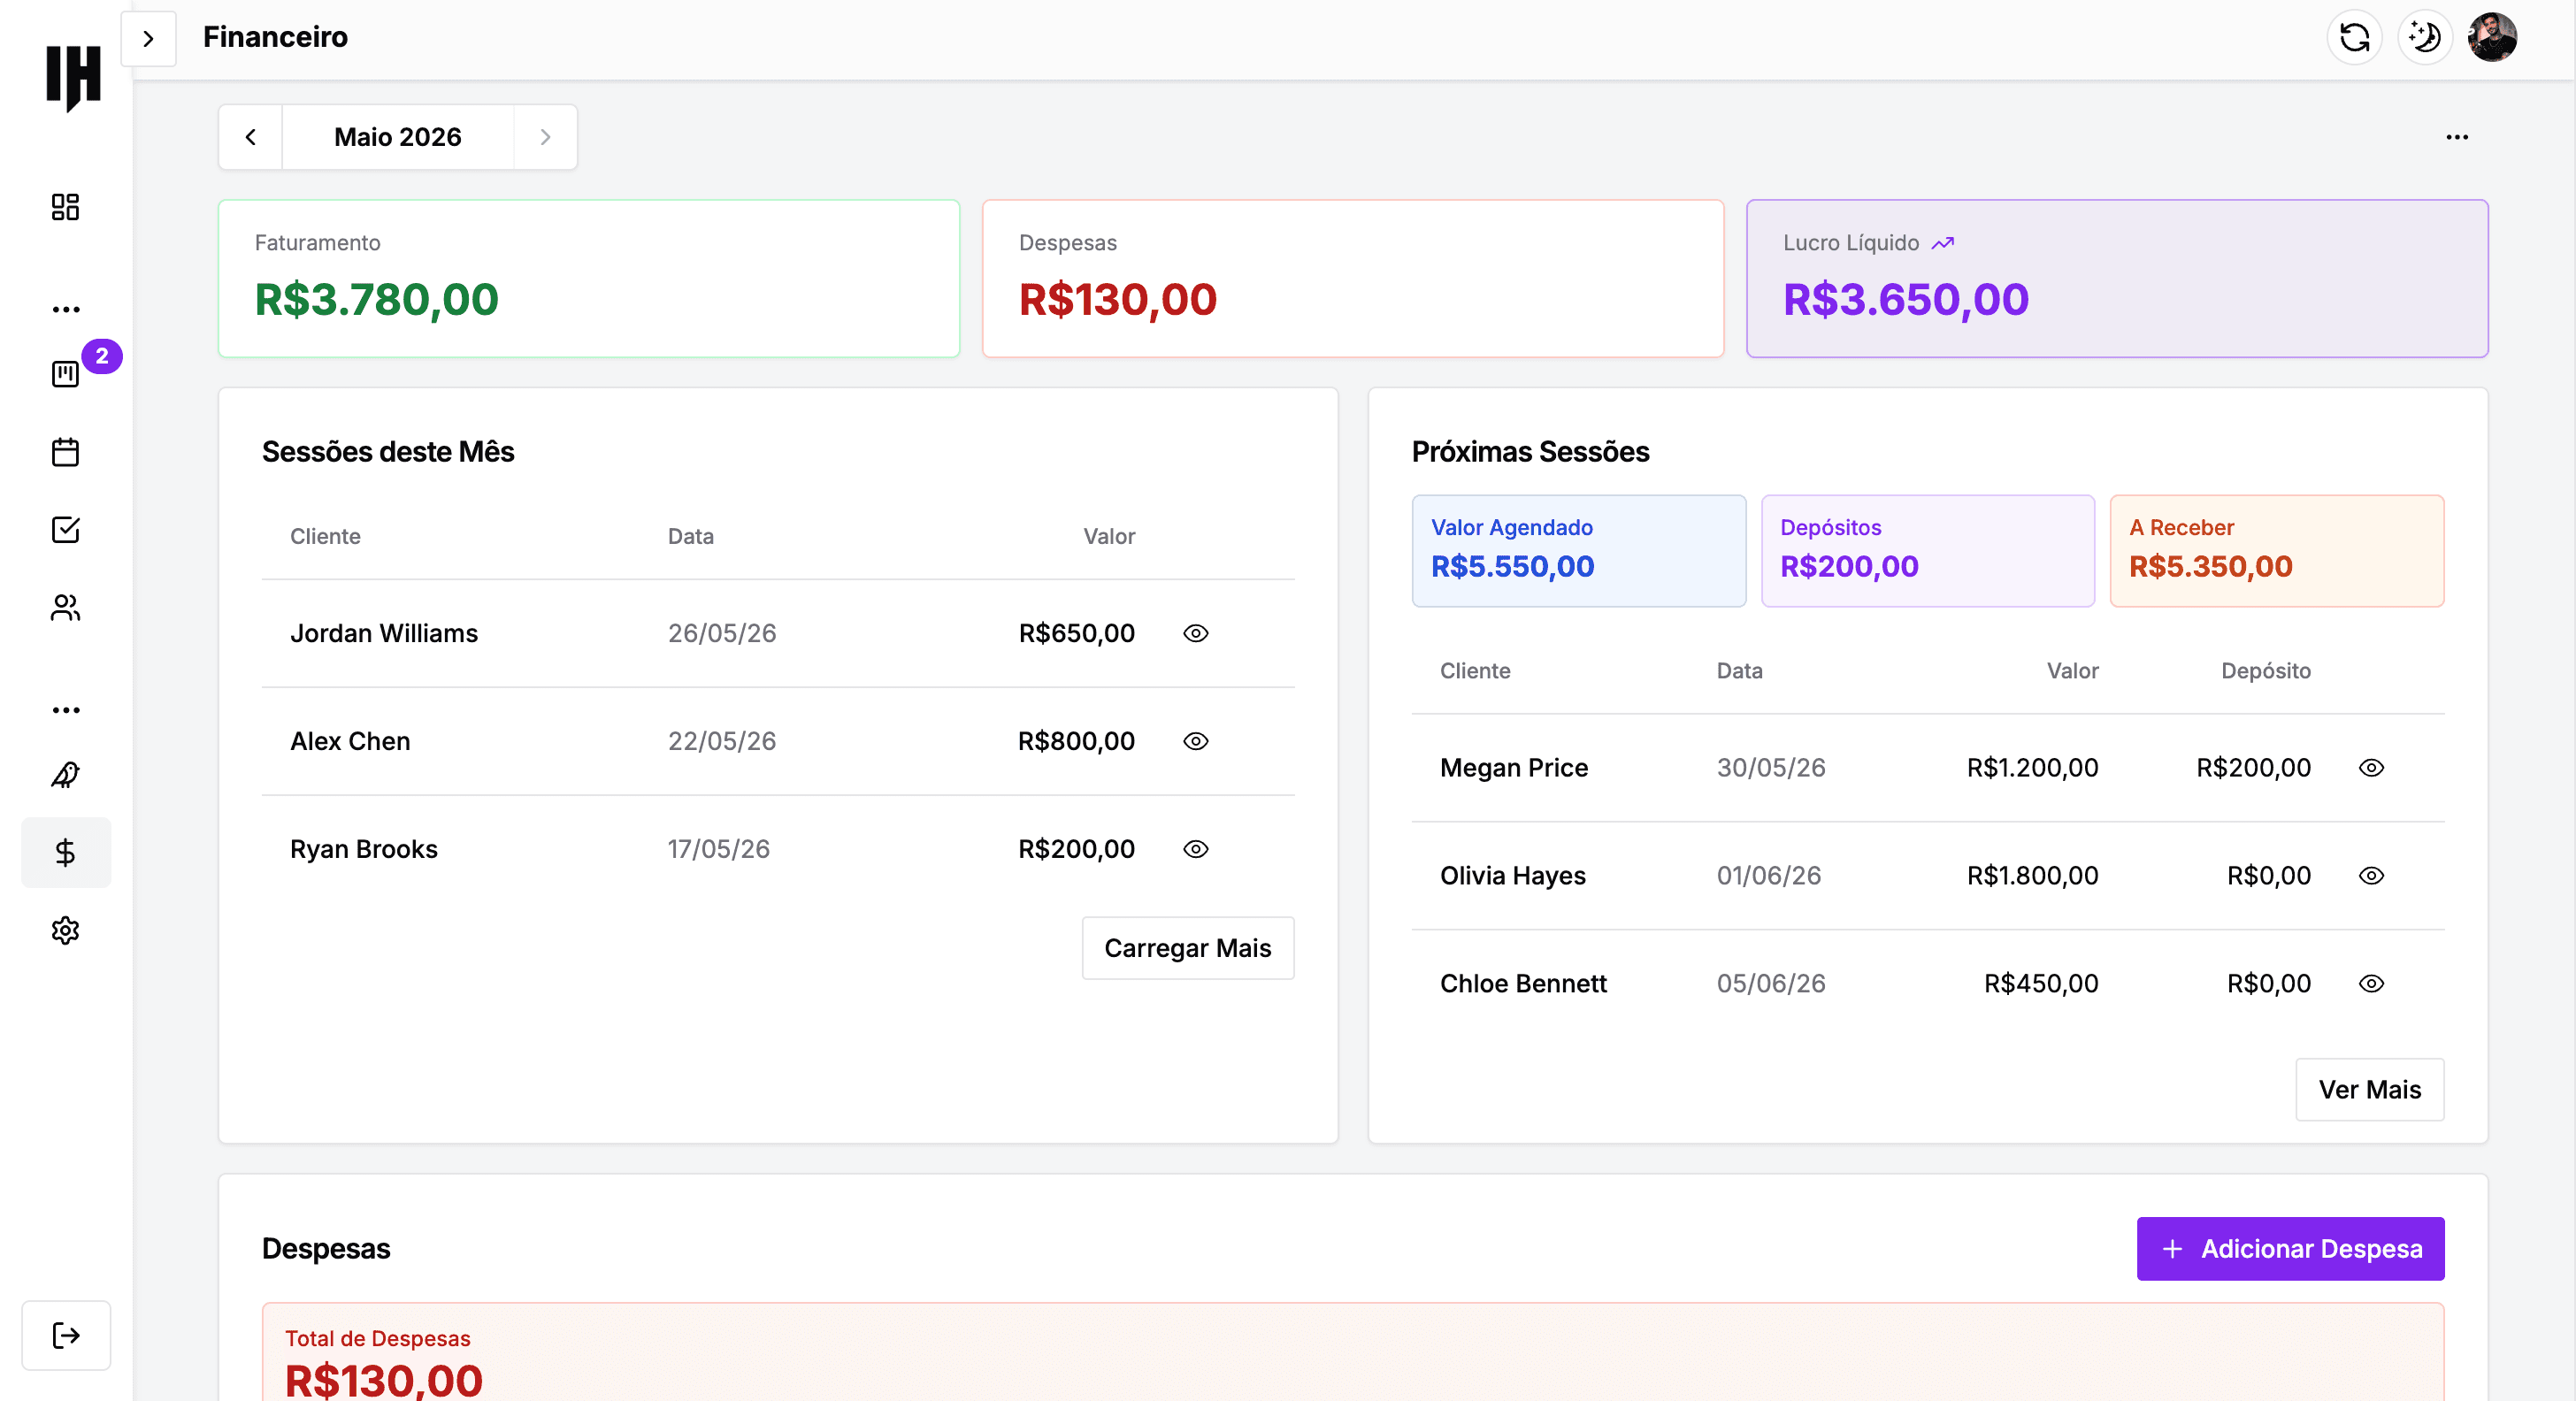This screenshot has width=2576, height=1401.
Task: Open the board icon with badge 2
Action: 65,374
